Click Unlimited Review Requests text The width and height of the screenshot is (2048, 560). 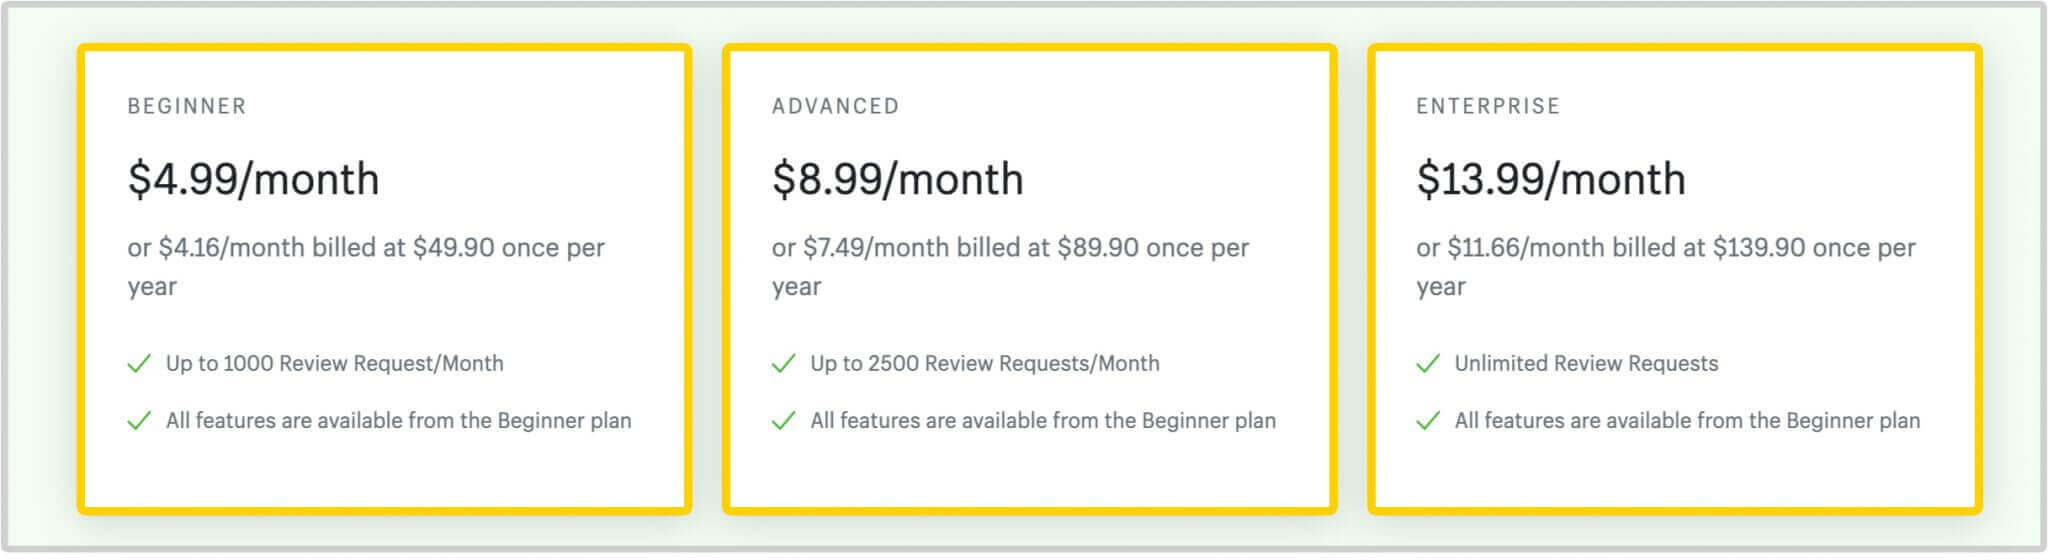pyautogui.click(x=1586, y=364)
